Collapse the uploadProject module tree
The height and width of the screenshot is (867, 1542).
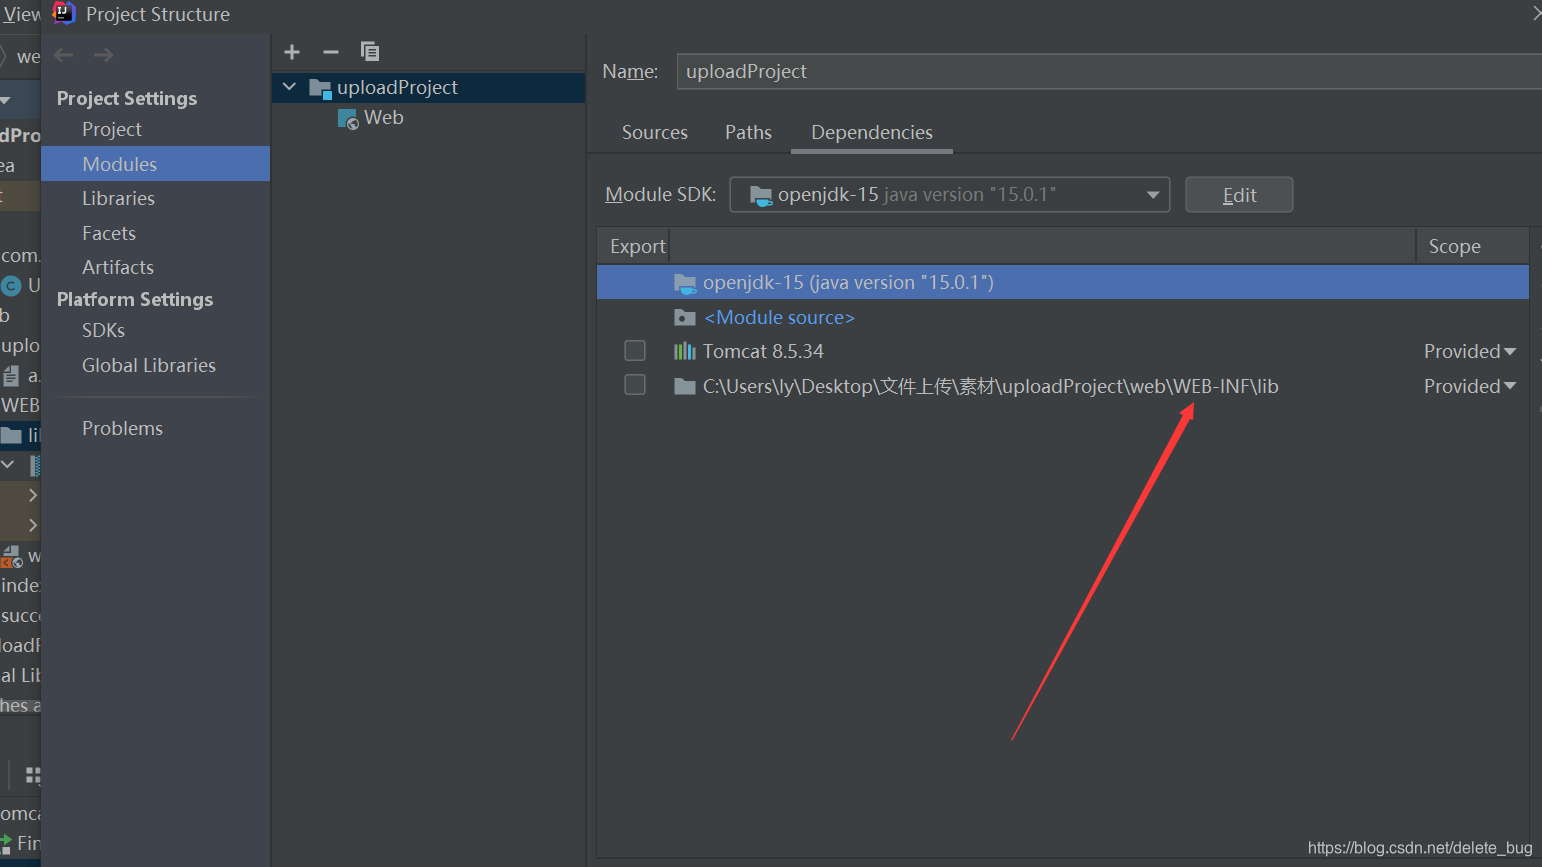click(x=289, y=87)
